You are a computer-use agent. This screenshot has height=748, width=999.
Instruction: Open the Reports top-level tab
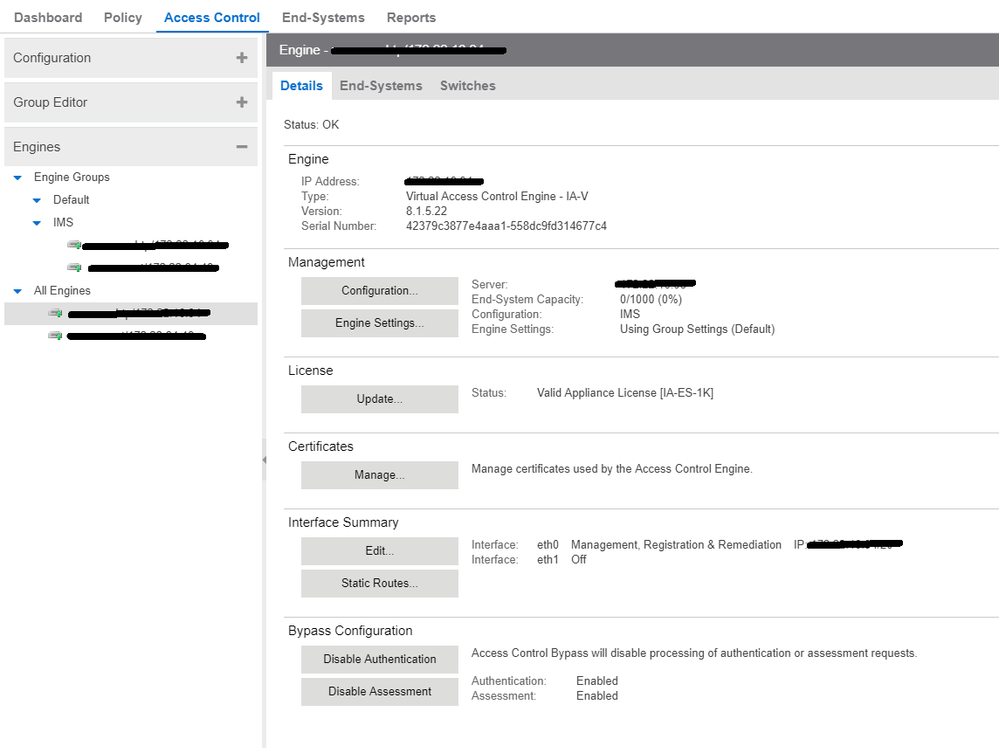411,17
